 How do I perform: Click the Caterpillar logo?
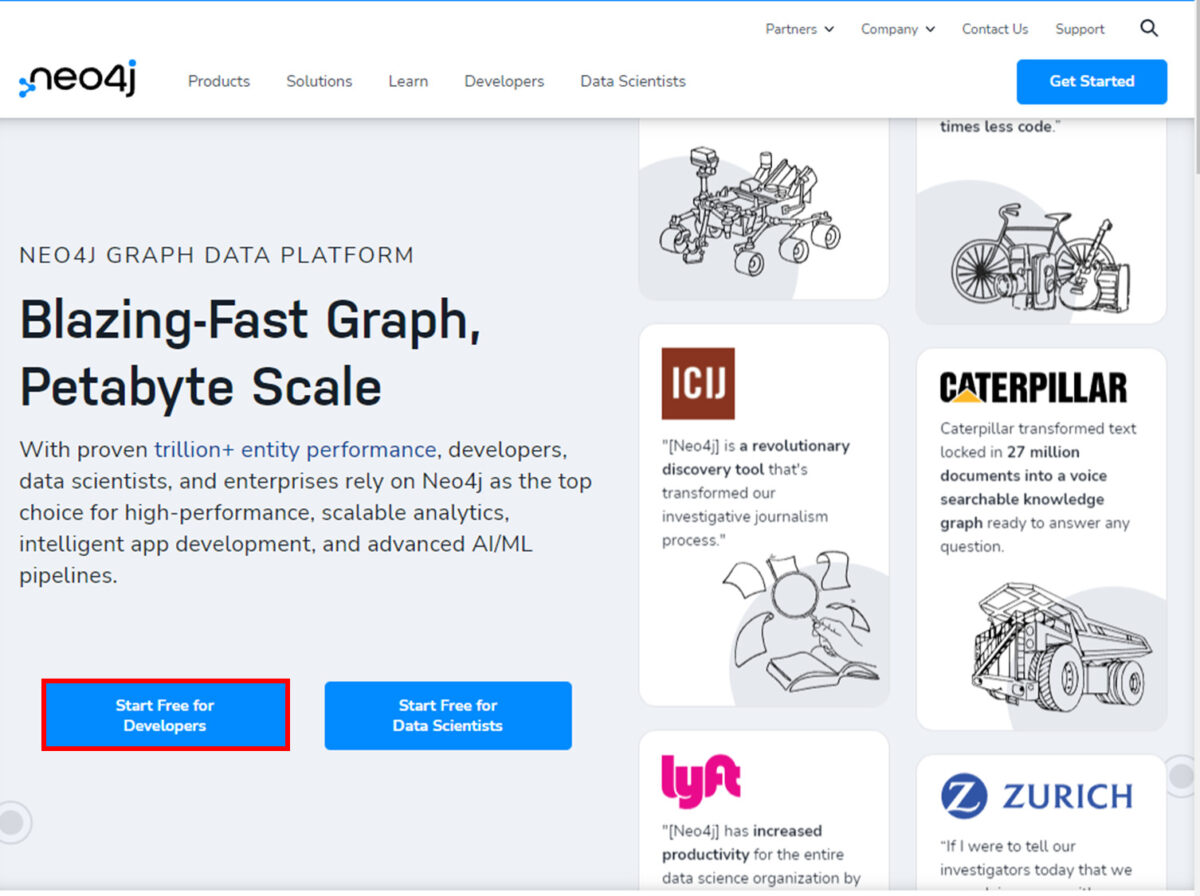click(x=1033, y=387)
